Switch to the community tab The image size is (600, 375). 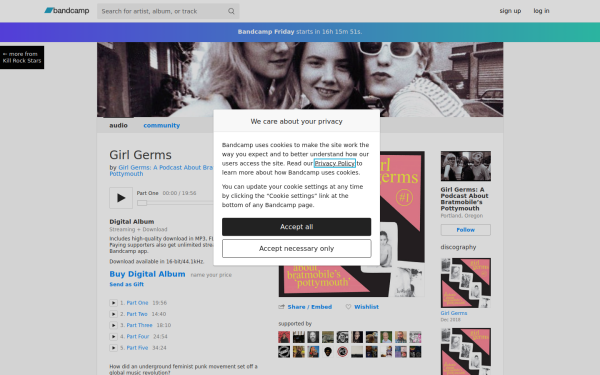161,126
